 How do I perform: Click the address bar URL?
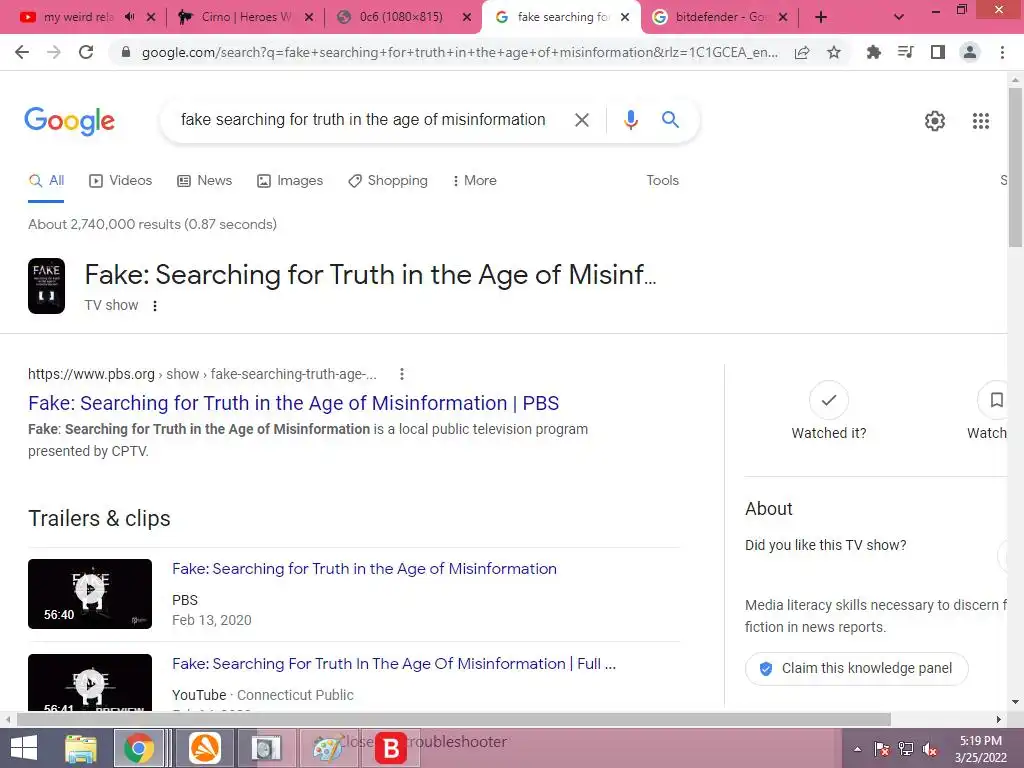[459, 52]
